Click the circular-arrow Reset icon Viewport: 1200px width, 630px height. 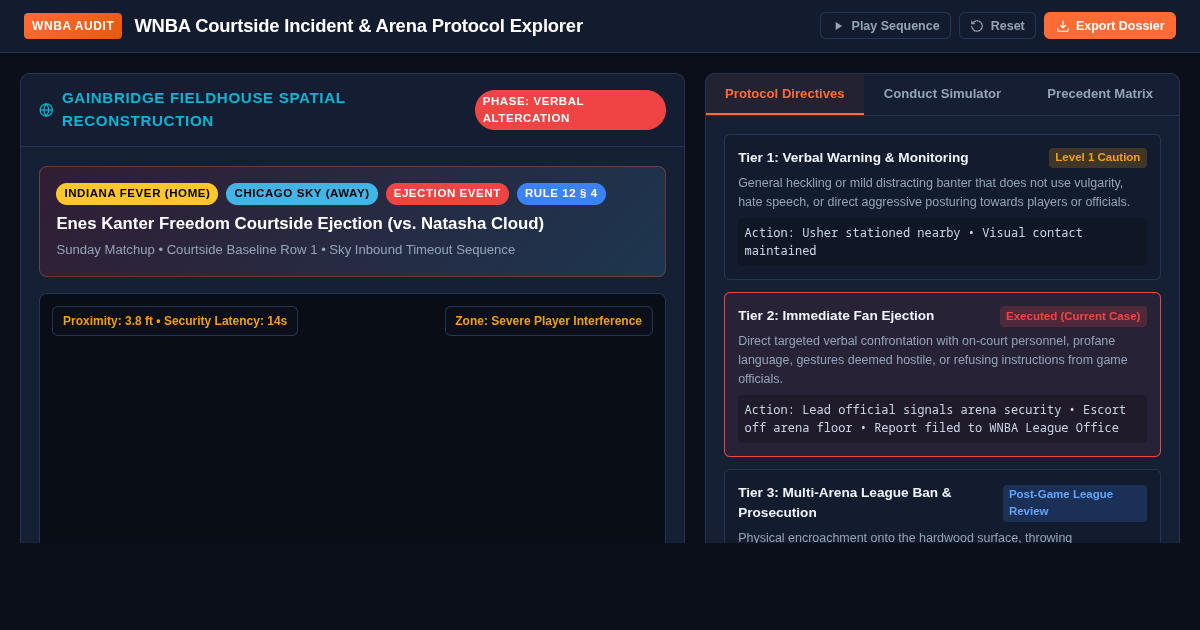coord(977,26)
